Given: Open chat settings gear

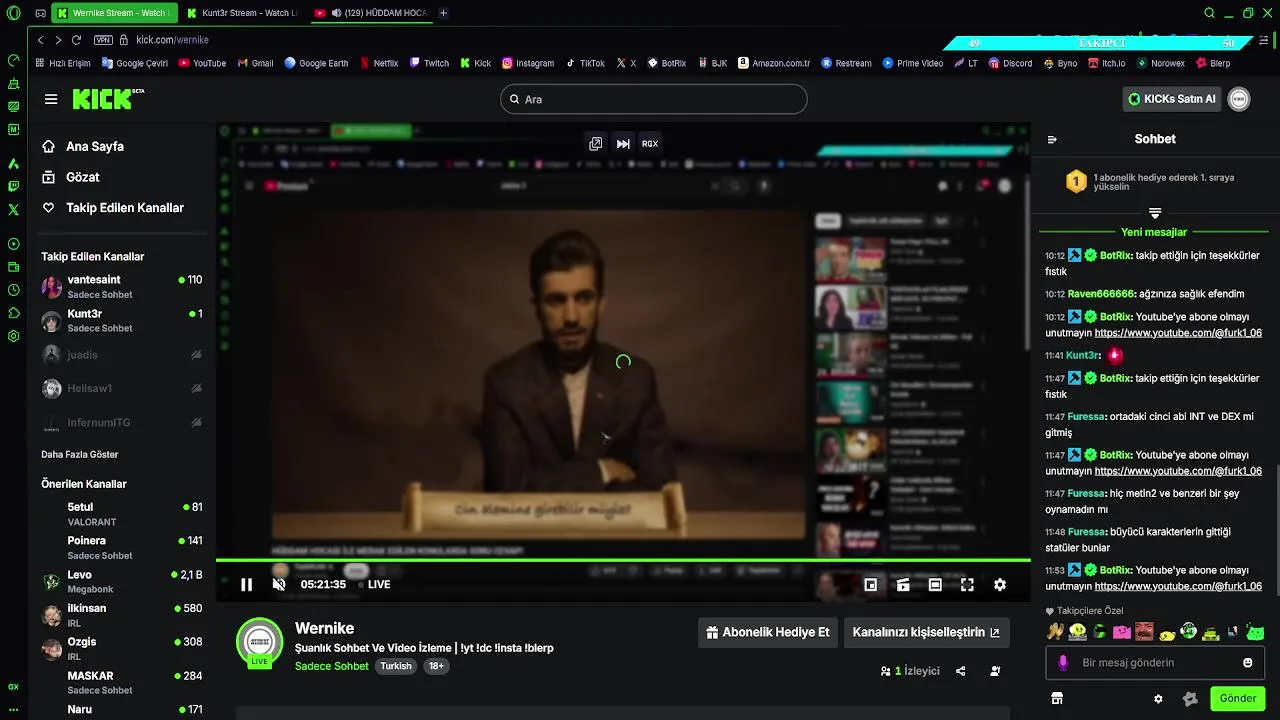Looking at the screenshot, I should pyautogui.click(x=1158, y=699).
